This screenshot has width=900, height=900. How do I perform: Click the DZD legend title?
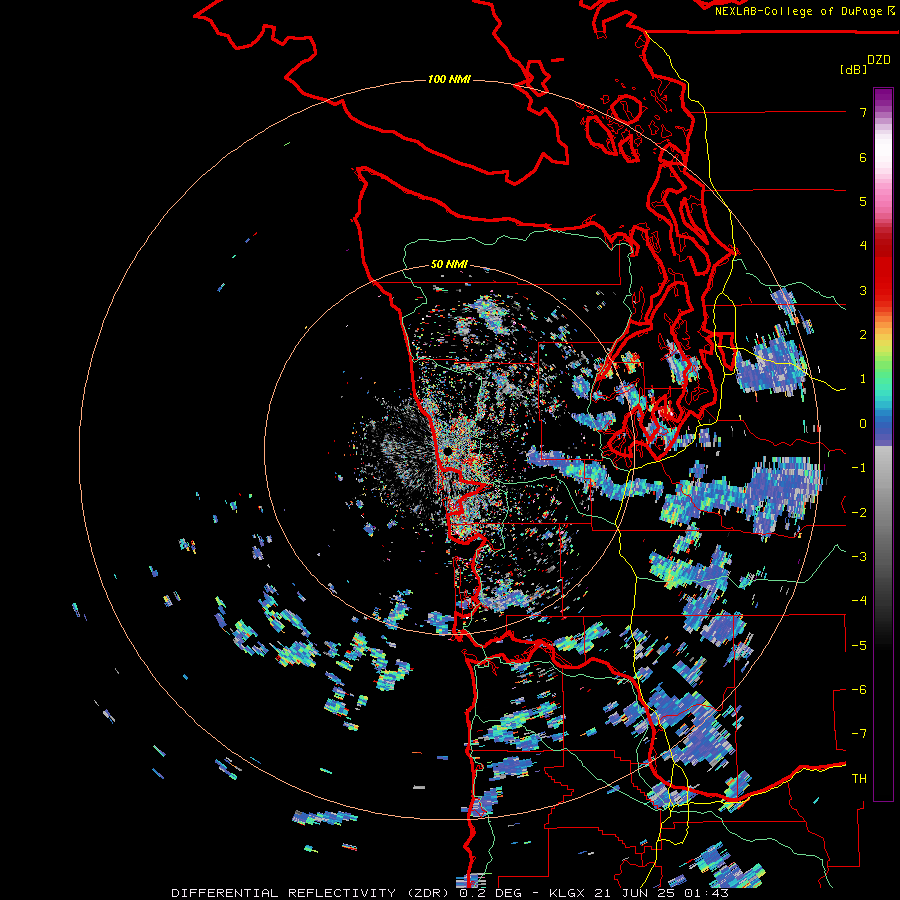[879, 60]
